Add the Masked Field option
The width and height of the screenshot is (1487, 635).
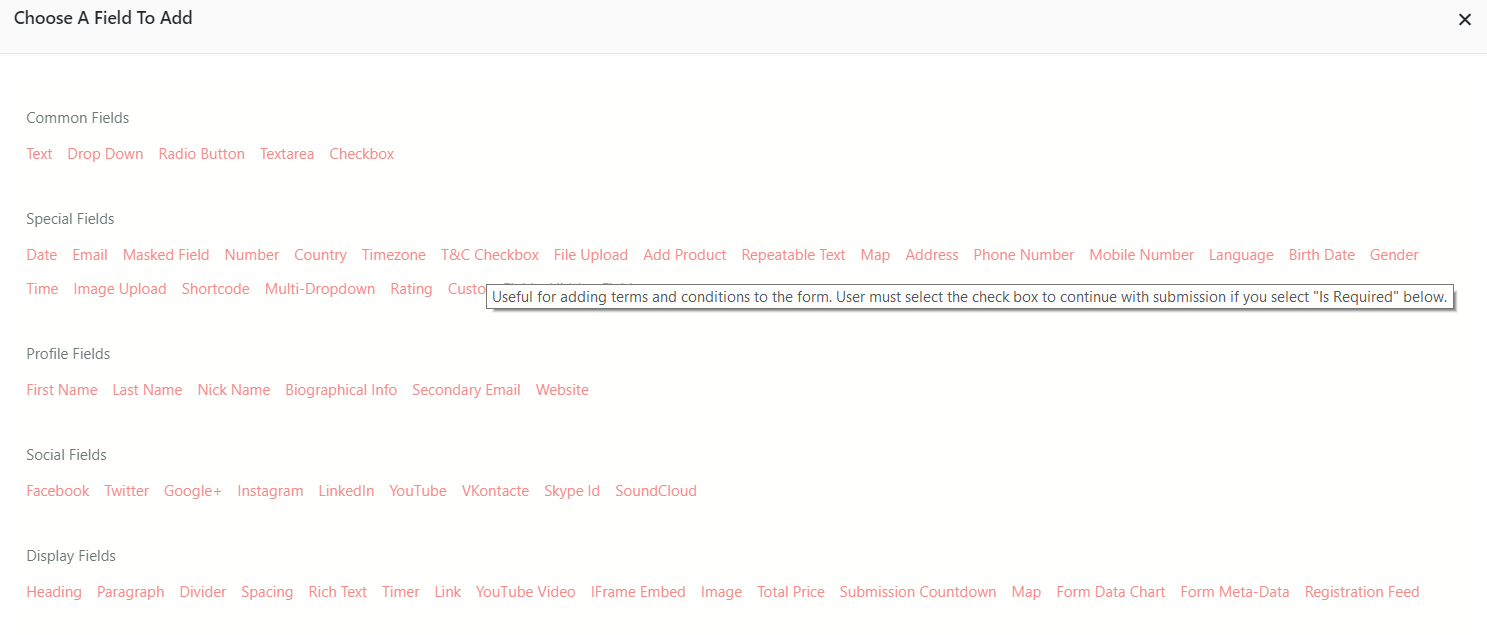click(166, 255)
